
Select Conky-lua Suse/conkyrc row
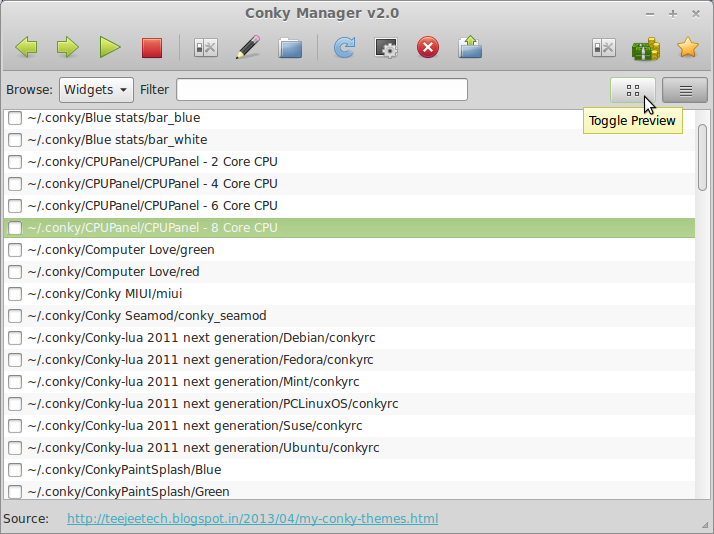coord(349,426)
